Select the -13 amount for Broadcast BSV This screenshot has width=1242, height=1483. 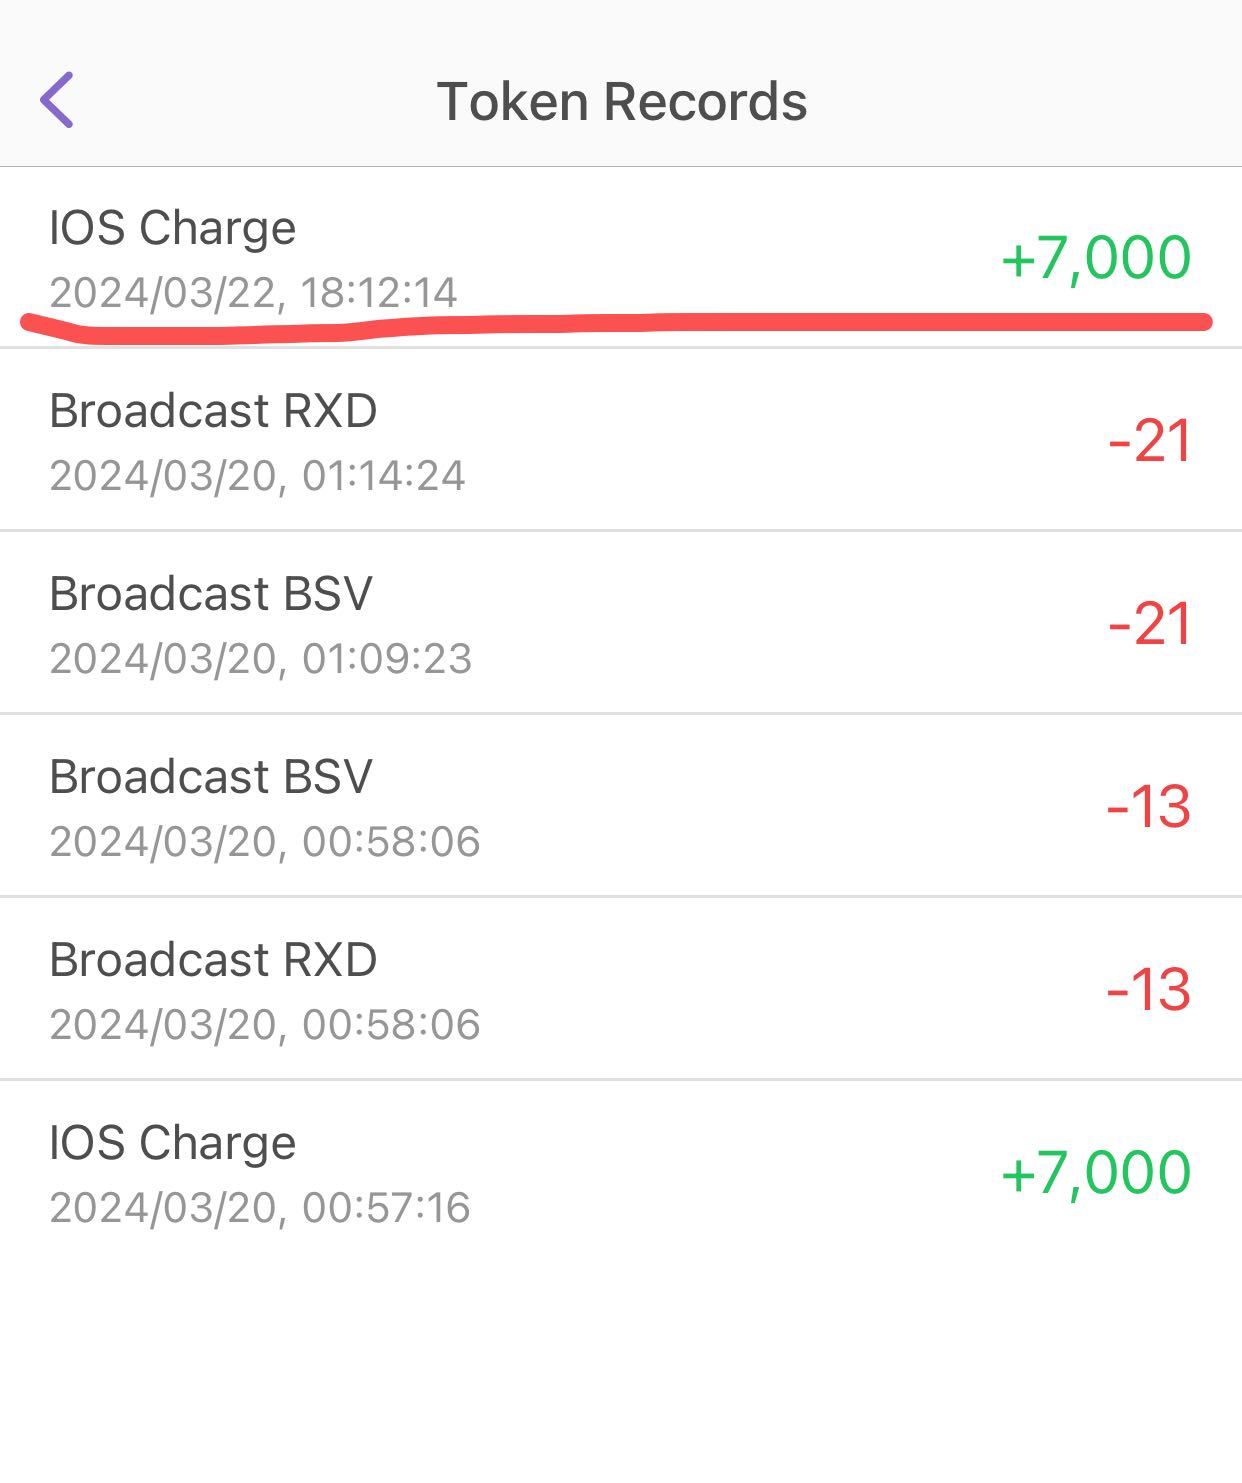click(1148, 807)
